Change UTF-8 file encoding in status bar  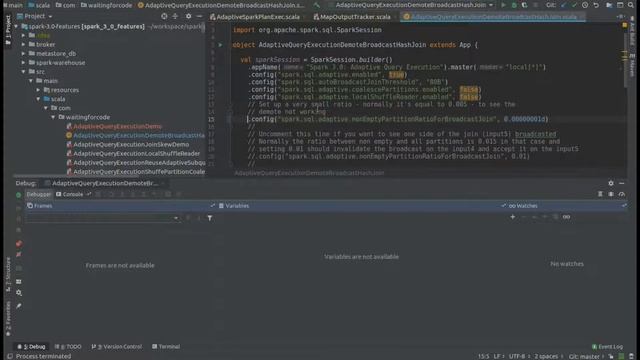click(519, 356)
